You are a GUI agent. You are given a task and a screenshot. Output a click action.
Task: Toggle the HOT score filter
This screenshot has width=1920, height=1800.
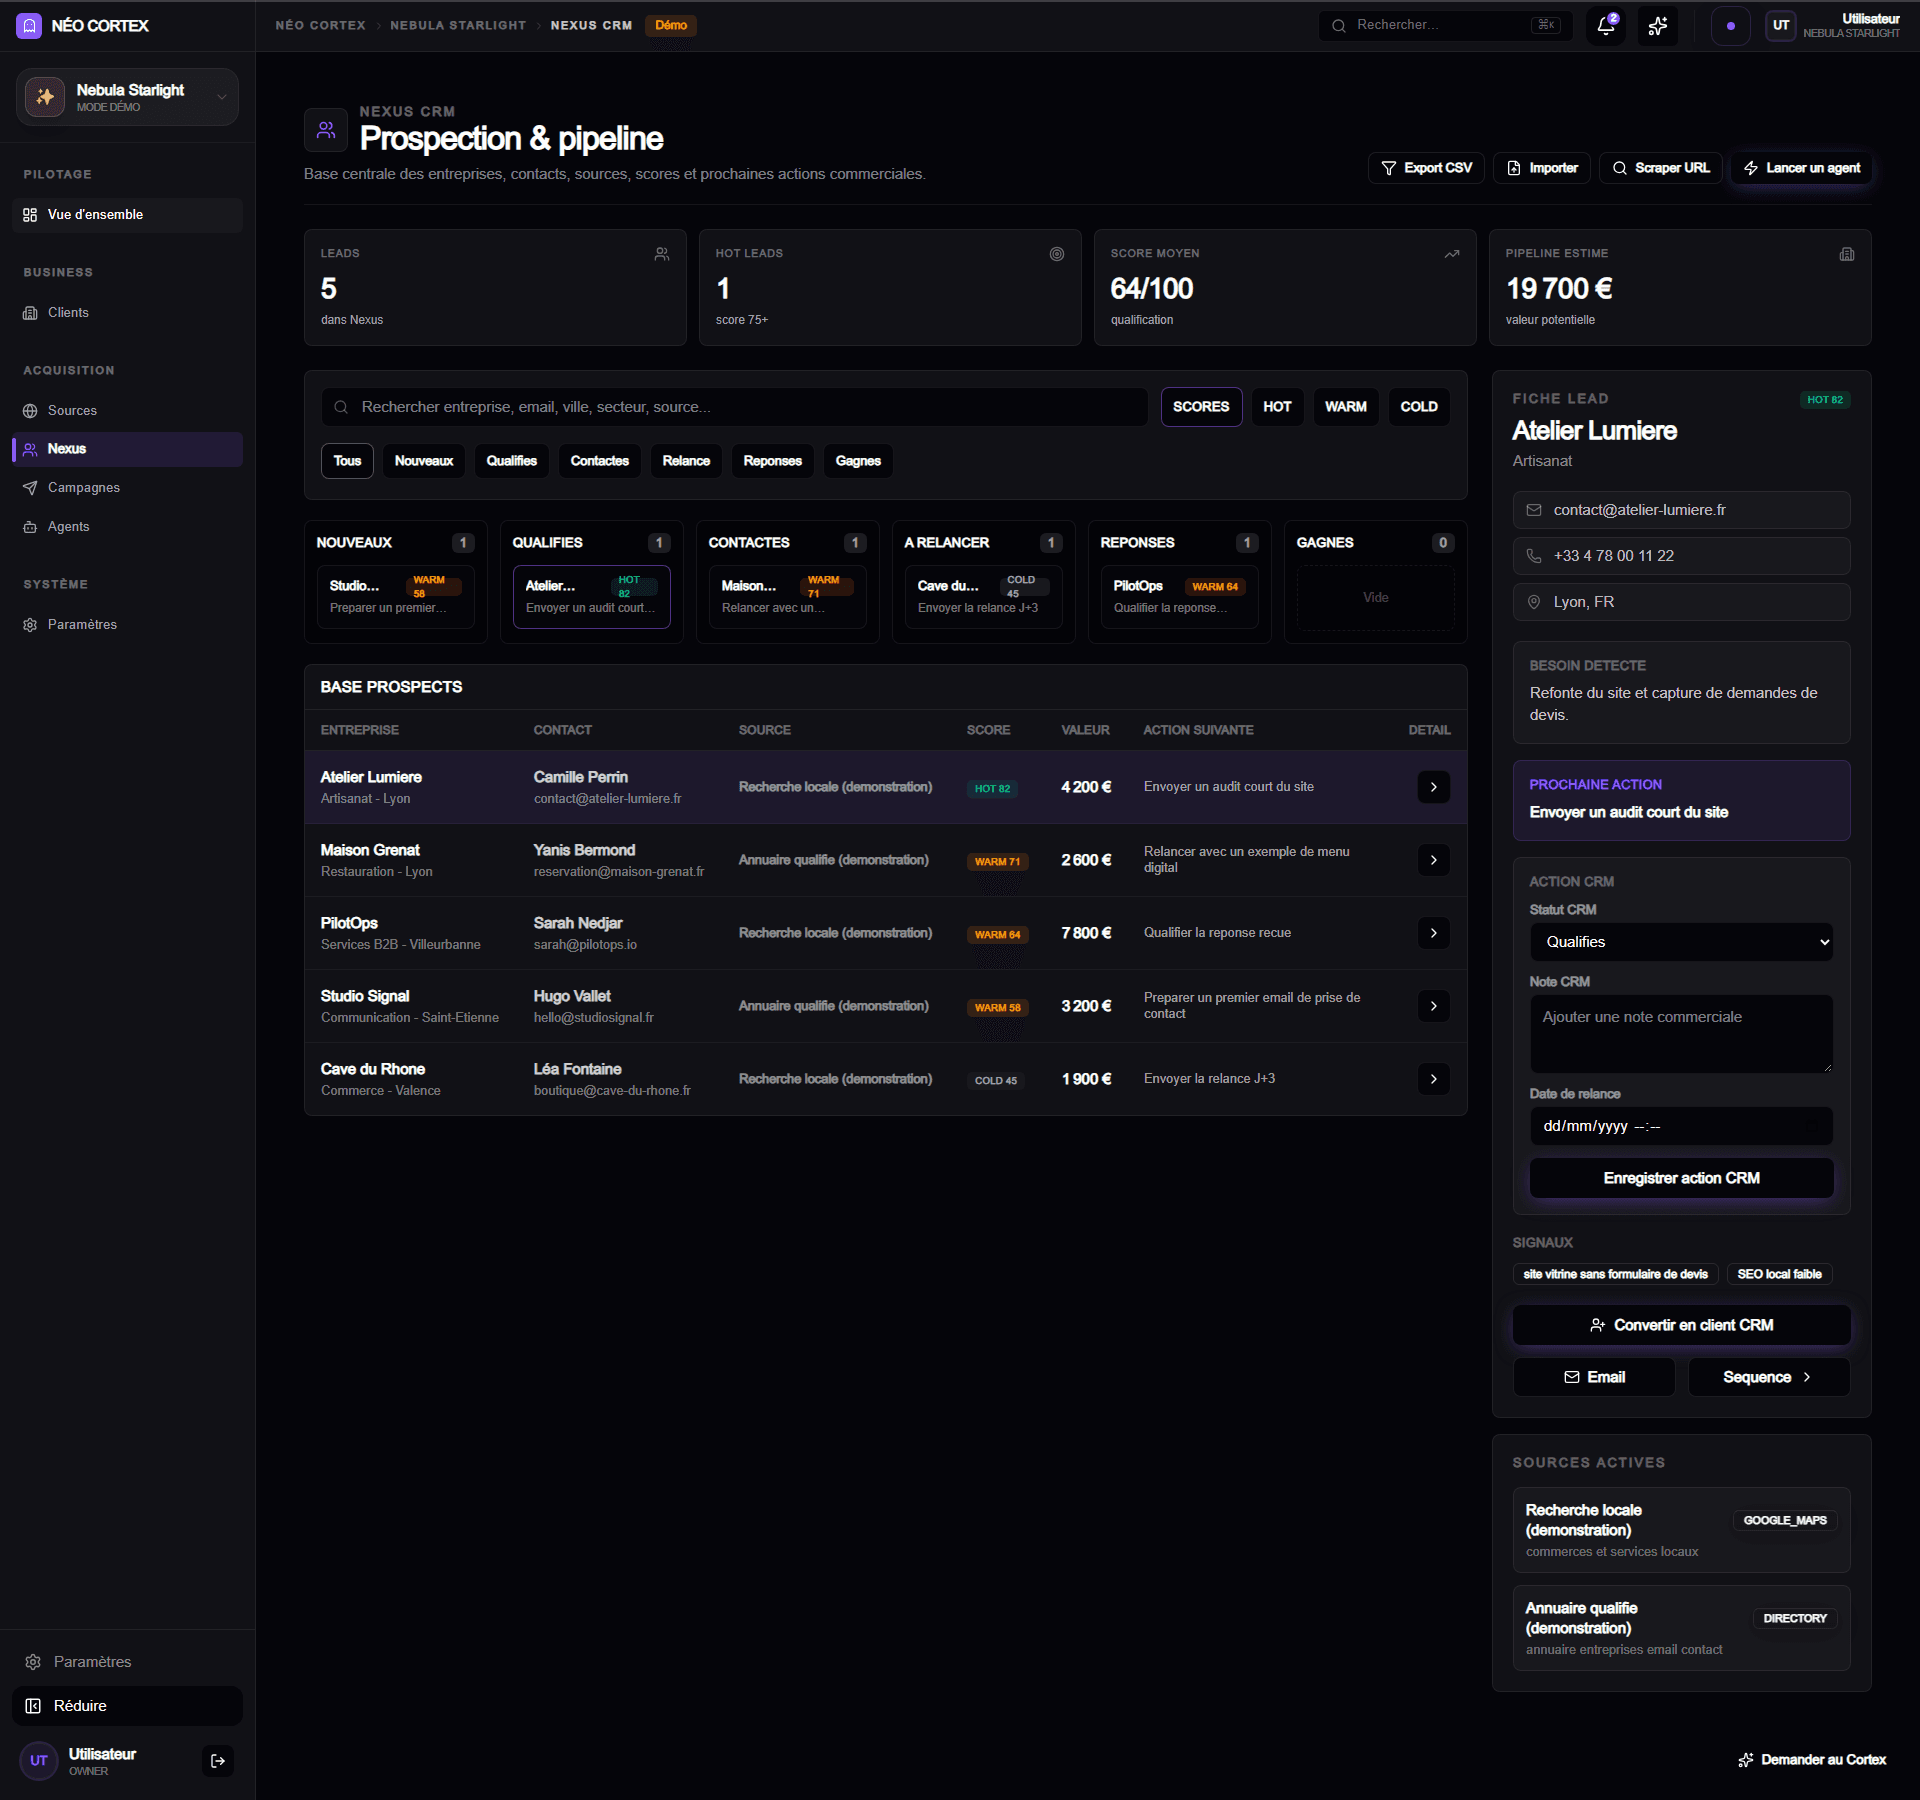(x=1277, y=407)
